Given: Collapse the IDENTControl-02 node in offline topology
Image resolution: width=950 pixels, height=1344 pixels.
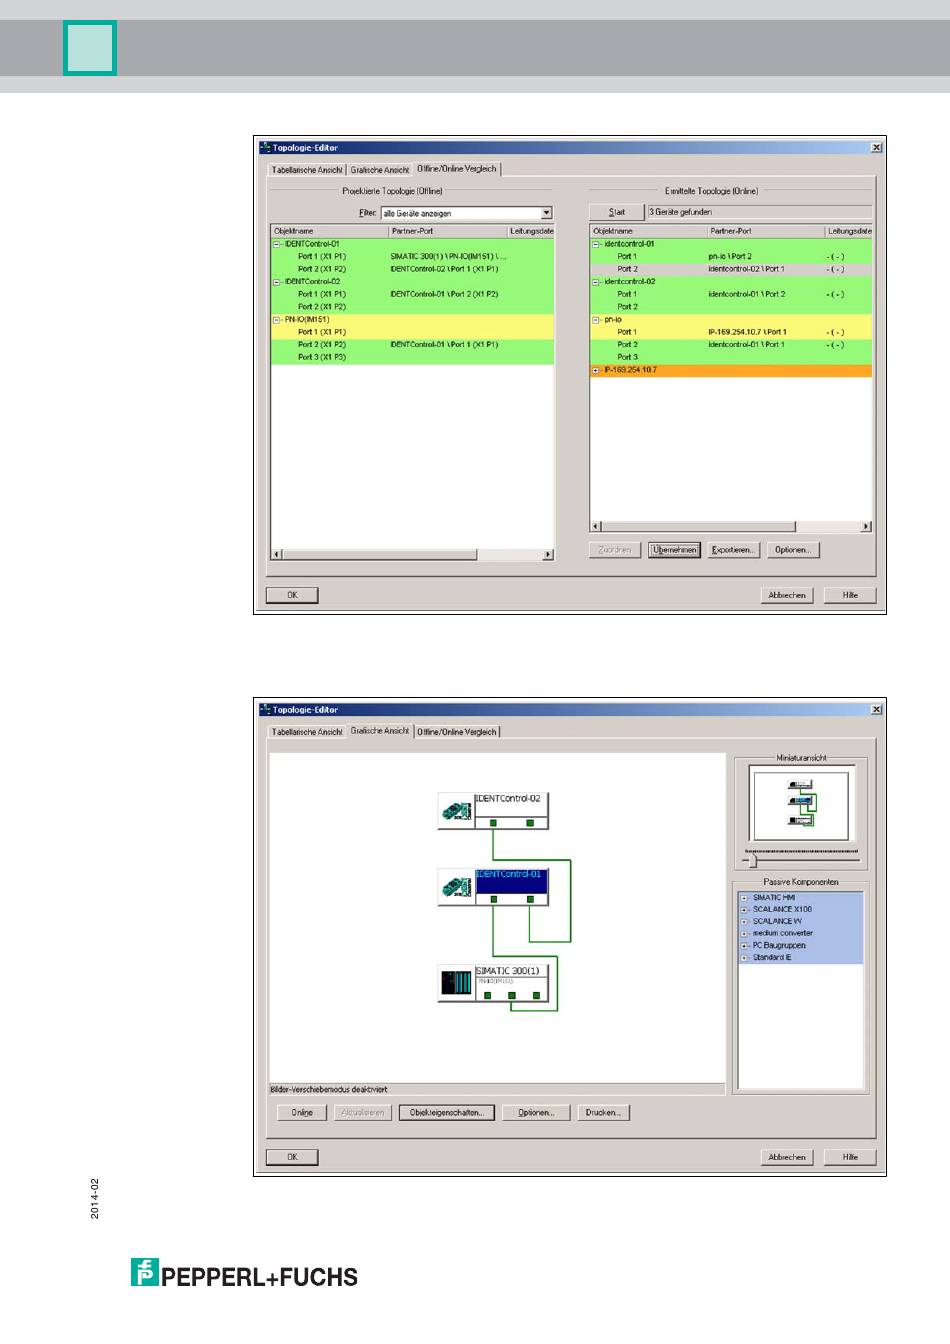Looking at the screenshot, I should tap(277, 282).
